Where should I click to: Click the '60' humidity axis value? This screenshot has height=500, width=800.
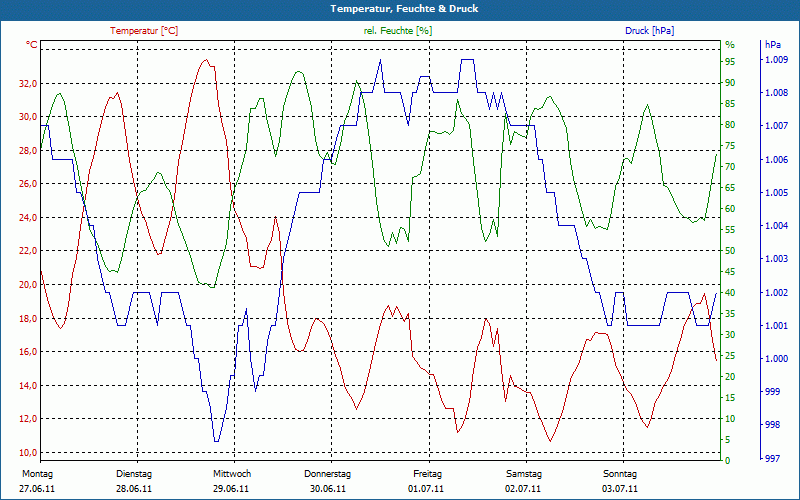click(x=730, y=209)
